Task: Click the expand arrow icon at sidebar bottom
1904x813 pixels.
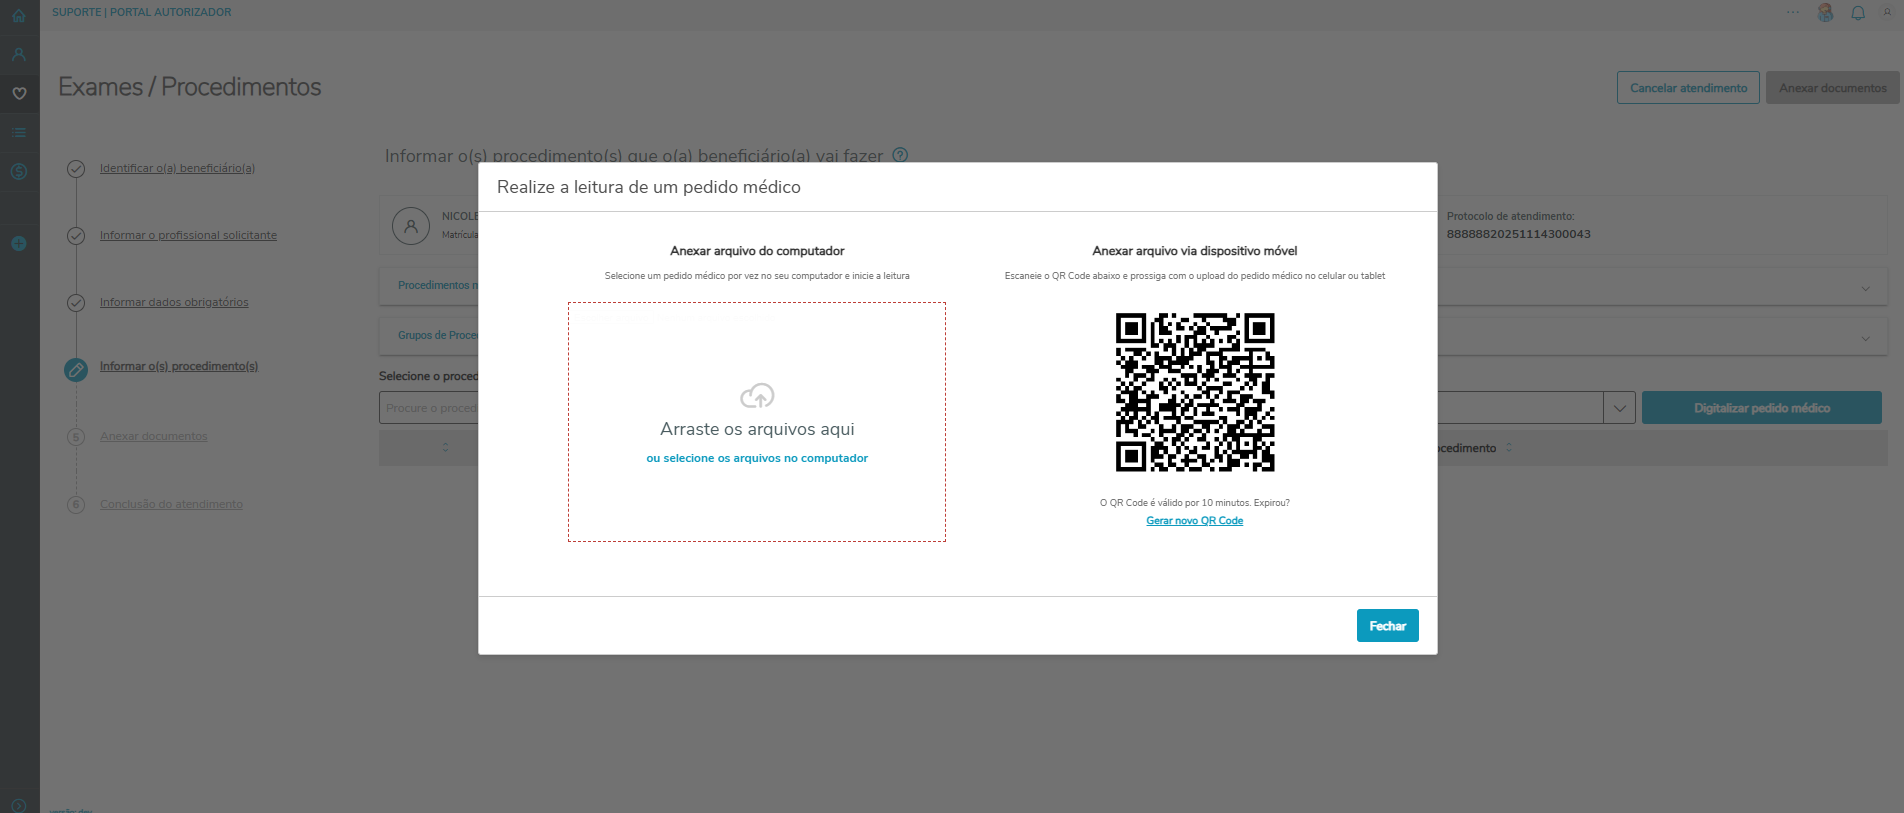Action: click(x=19, y=805)
